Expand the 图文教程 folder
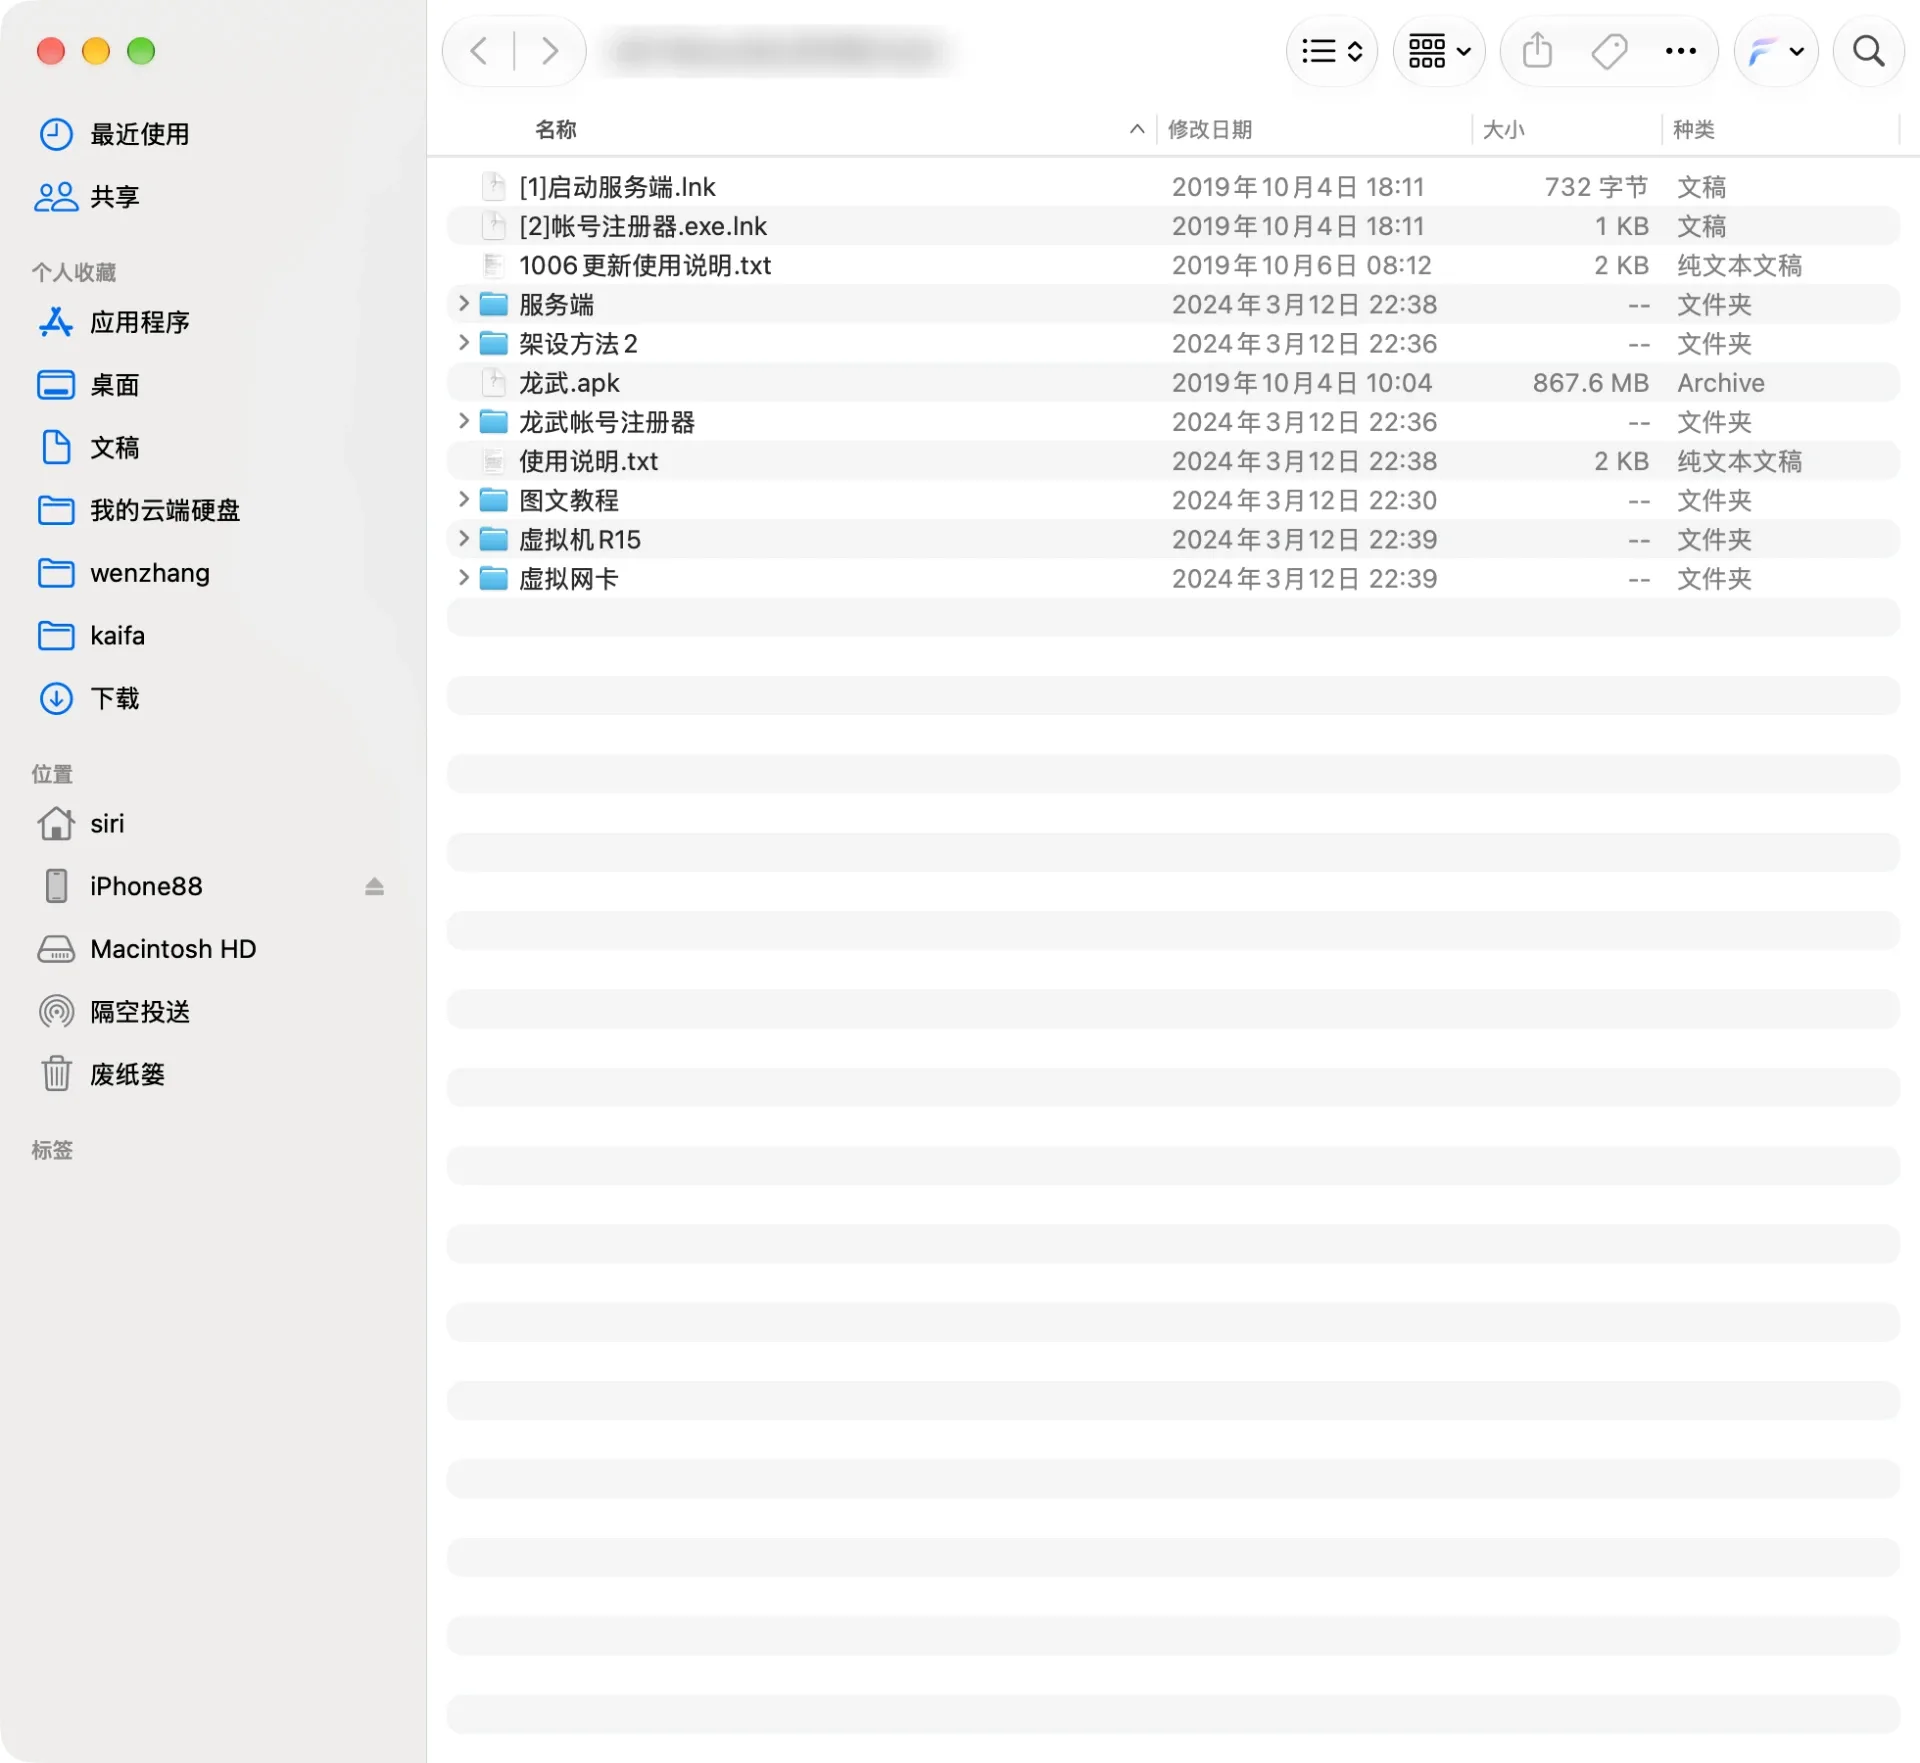This screenshot has width=1920, height=1763. (x=463, y=500)
